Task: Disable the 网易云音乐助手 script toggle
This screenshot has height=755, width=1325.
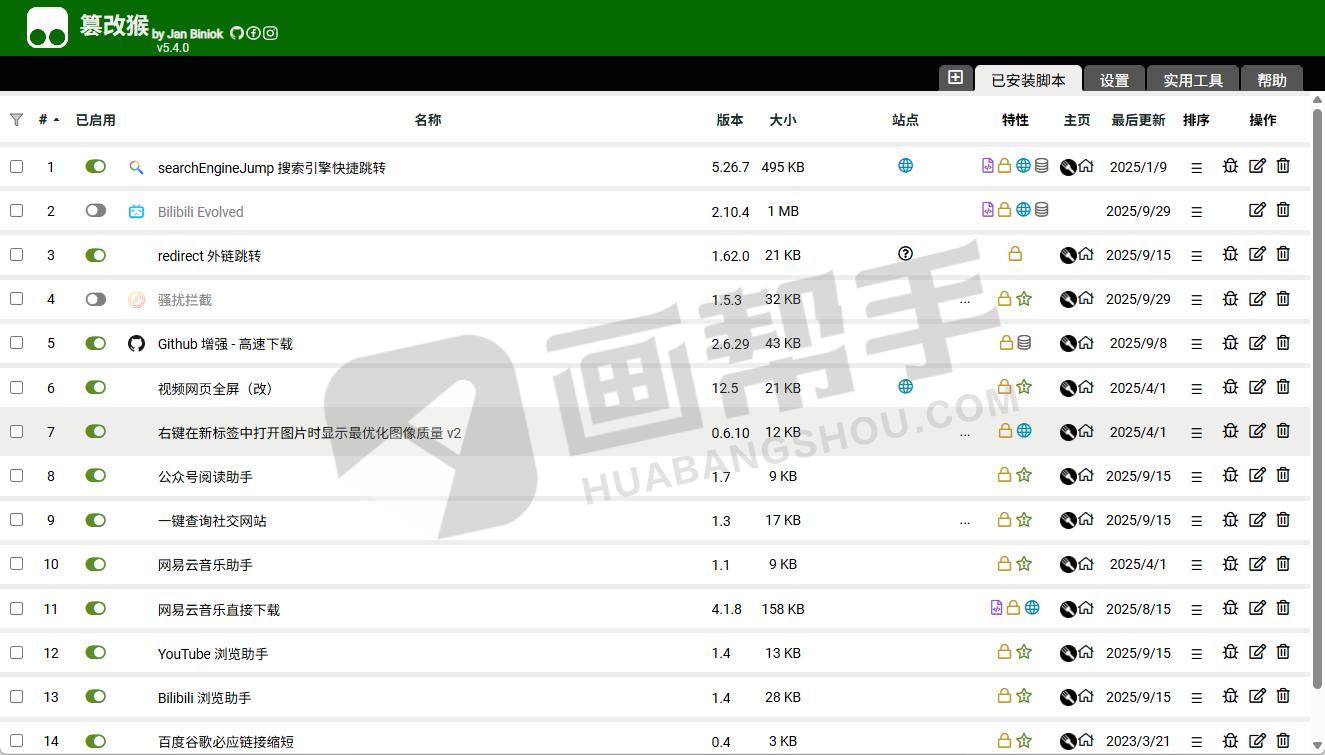Action: coord(95,564)
